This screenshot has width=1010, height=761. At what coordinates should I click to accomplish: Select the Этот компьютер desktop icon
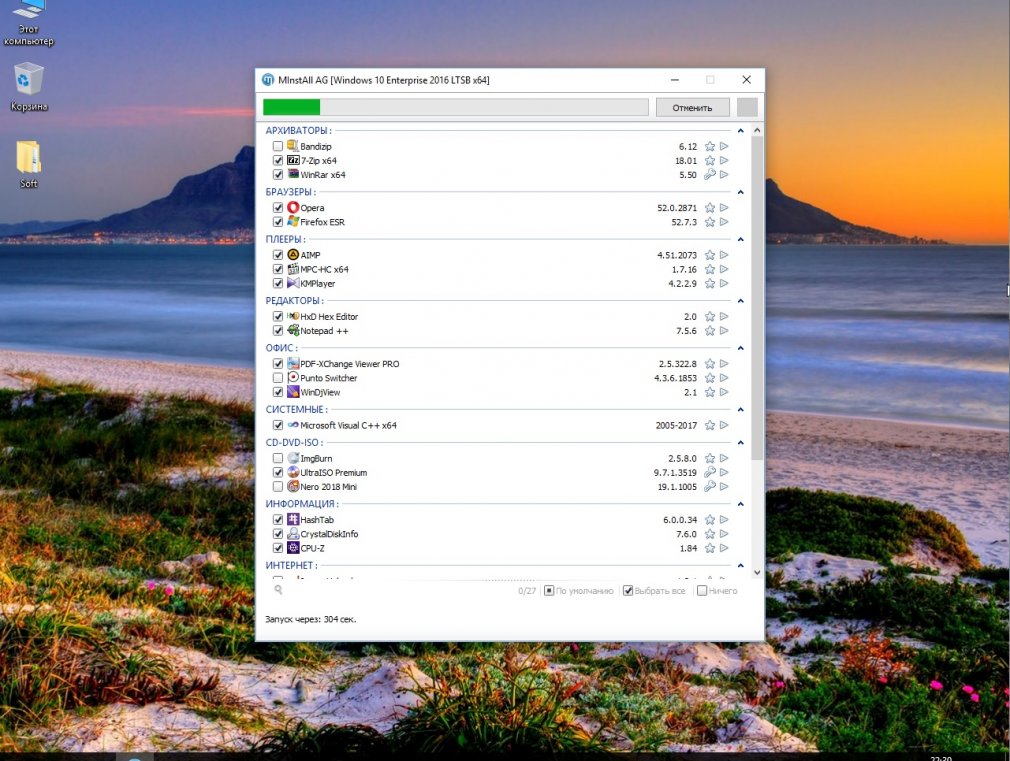[x=29, y=23]
